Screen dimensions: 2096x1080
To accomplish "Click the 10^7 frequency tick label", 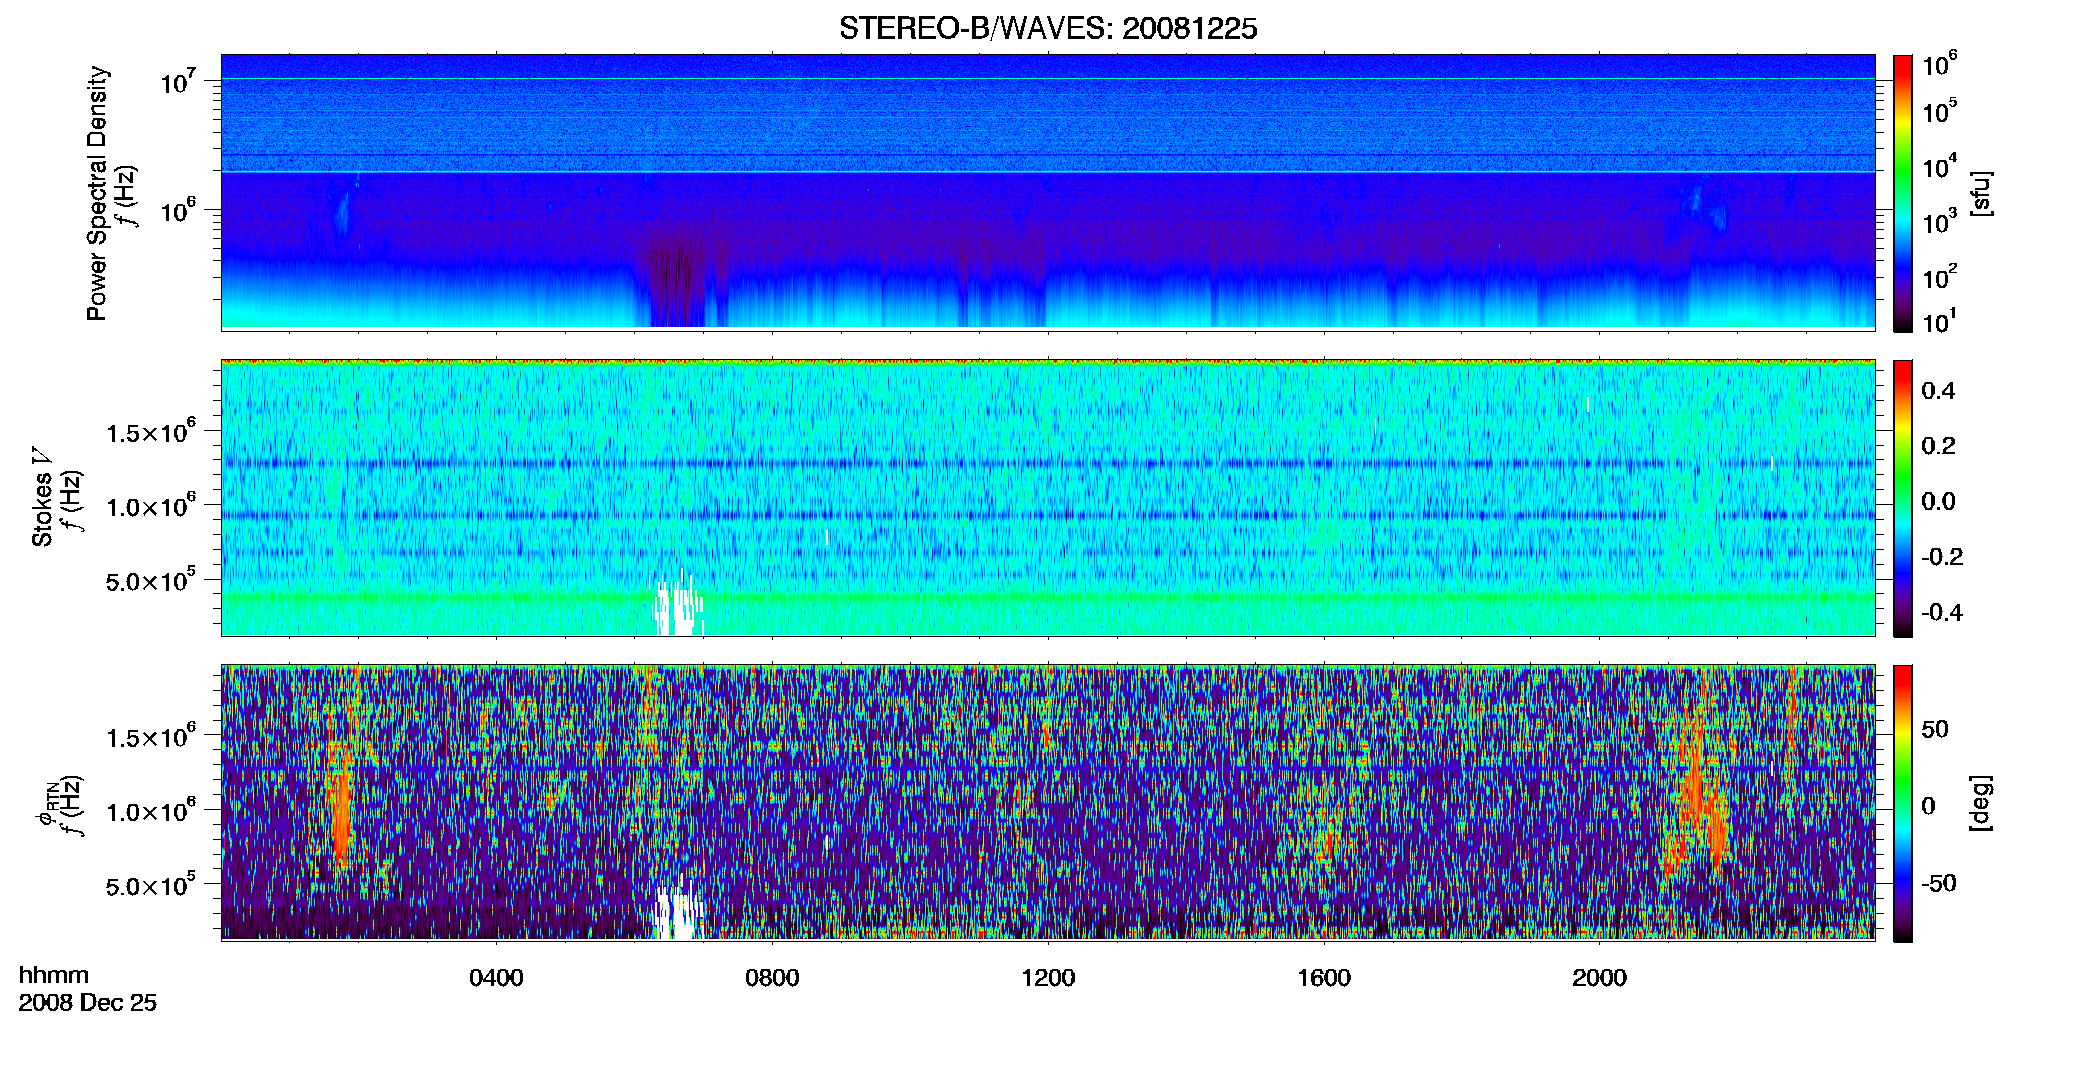I will 179,81.
